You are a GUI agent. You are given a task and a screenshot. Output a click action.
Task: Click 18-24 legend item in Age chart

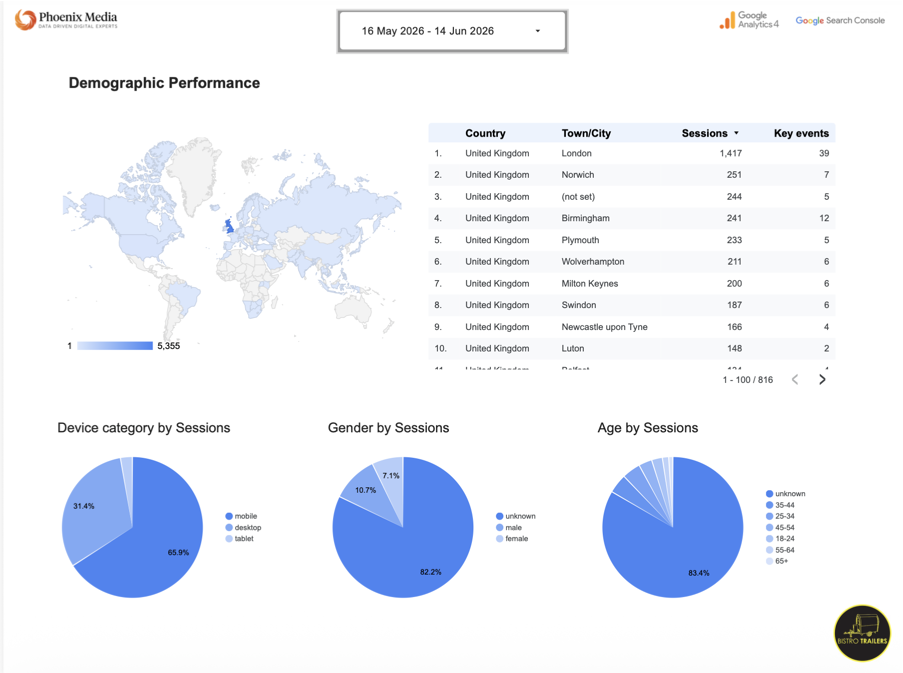780,538
